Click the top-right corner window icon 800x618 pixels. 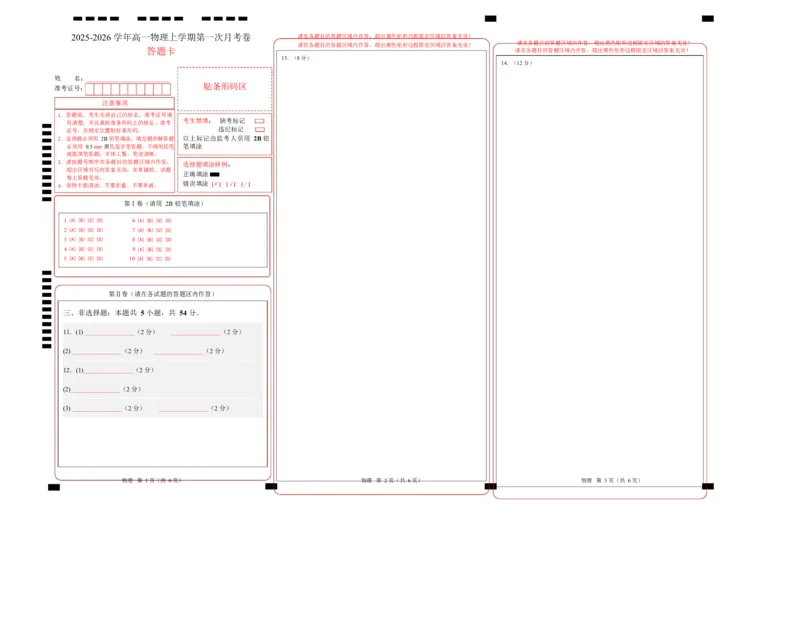tap(707, 16)
